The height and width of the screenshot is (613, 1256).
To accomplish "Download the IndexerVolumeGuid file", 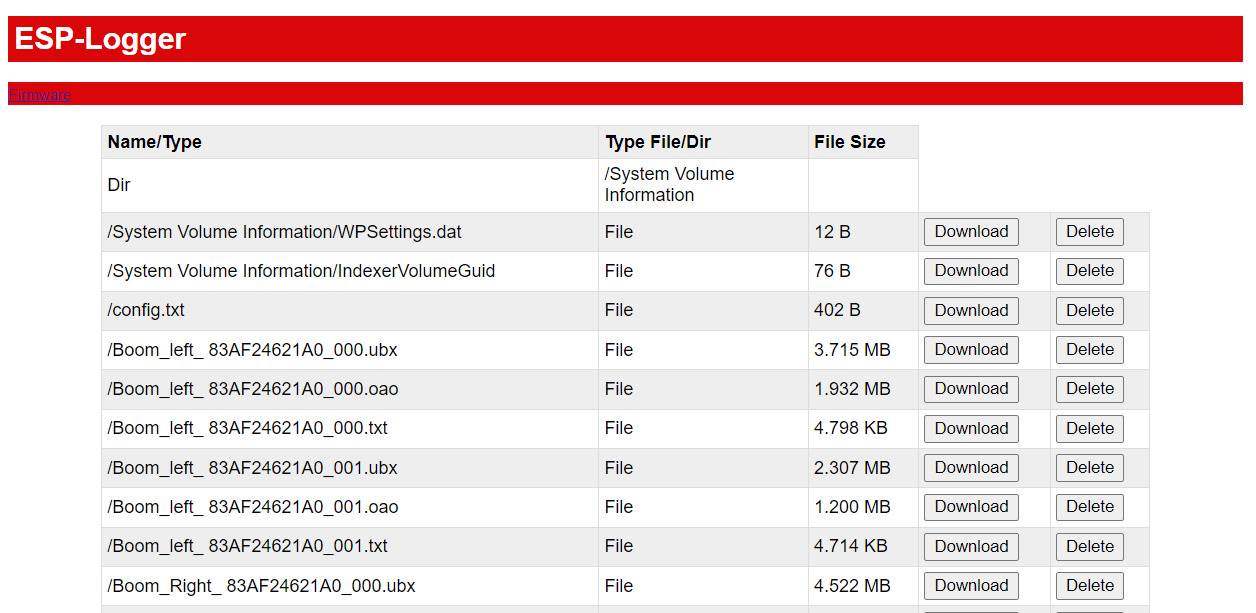I will point(969,271).
